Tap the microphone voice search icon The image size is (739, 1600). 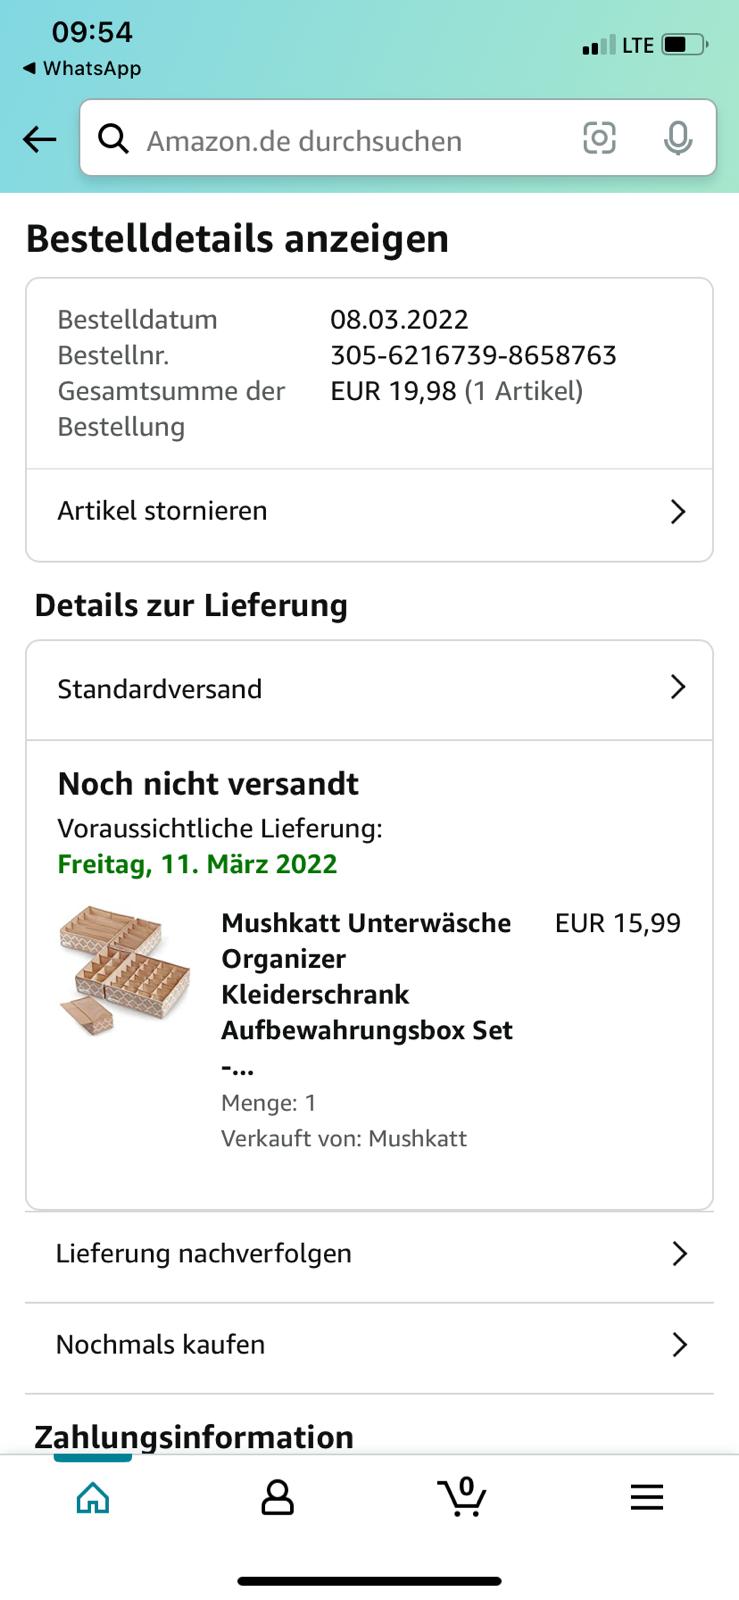678,138
